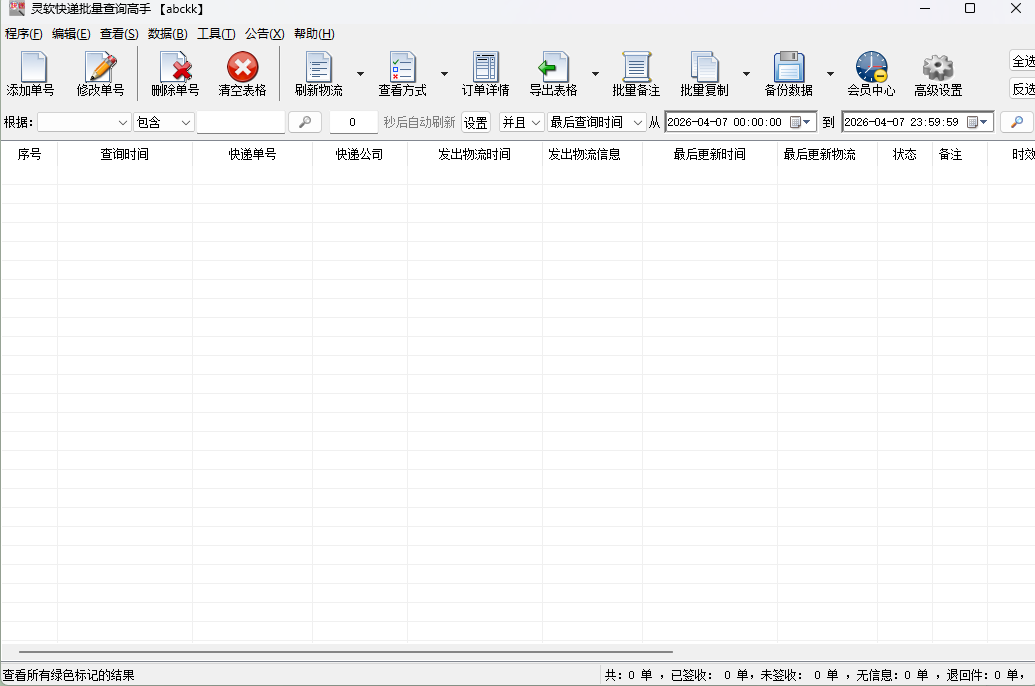Click the 批量备注 batch remark icon
The height and width of the screenshot is (686, 1035).
coord(636,68)
